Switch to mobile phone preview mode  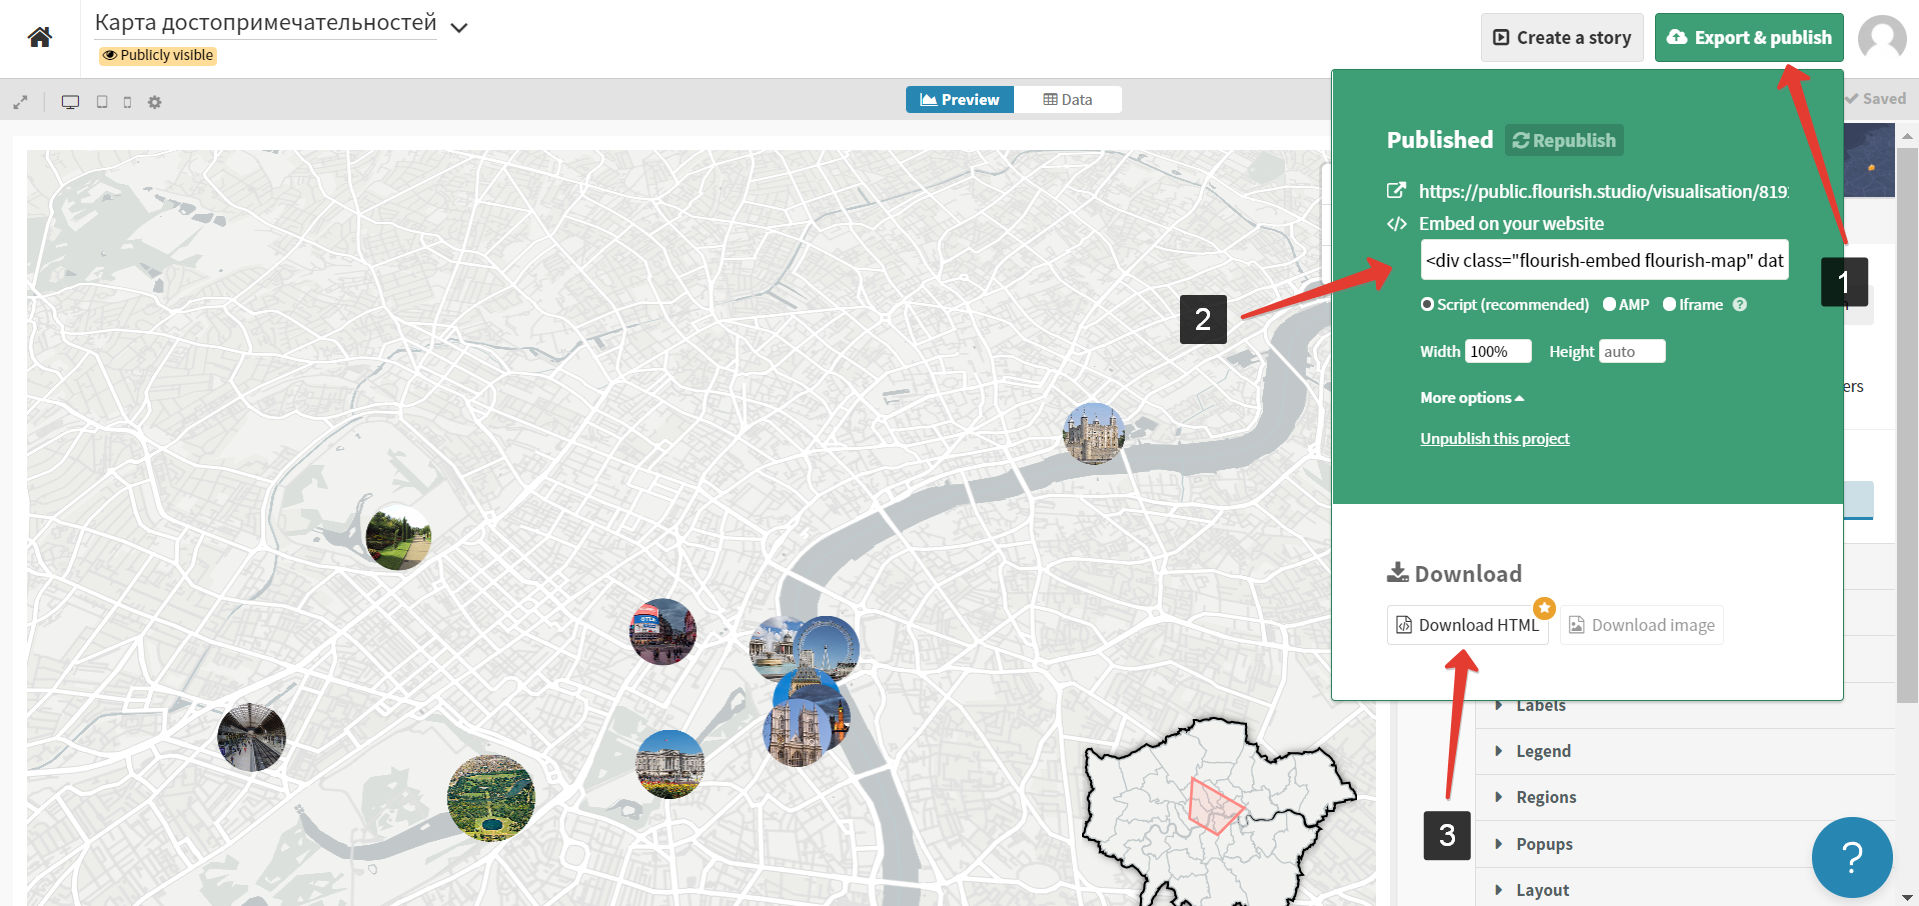(127, 102)
